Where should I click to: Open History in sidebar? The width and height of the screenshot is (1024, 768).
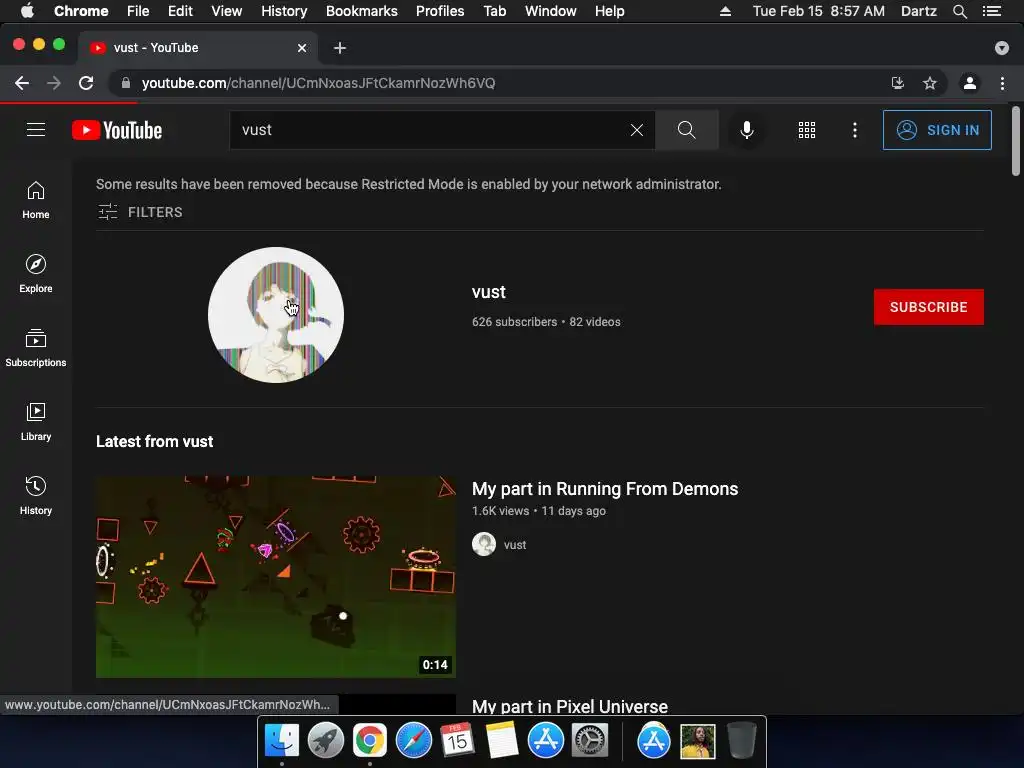[36, 496]
